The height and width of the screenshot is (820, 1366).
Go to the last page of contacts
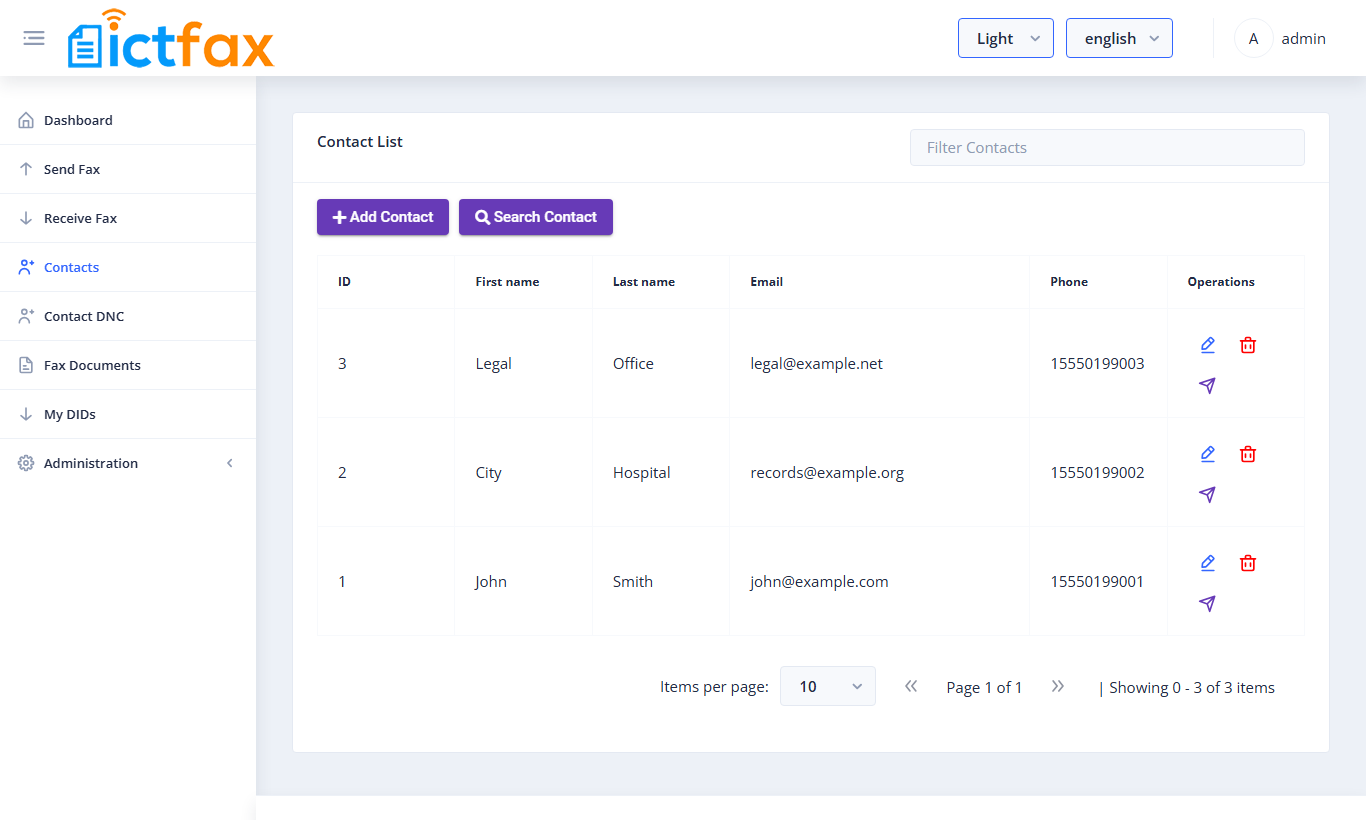(1058, 686)
